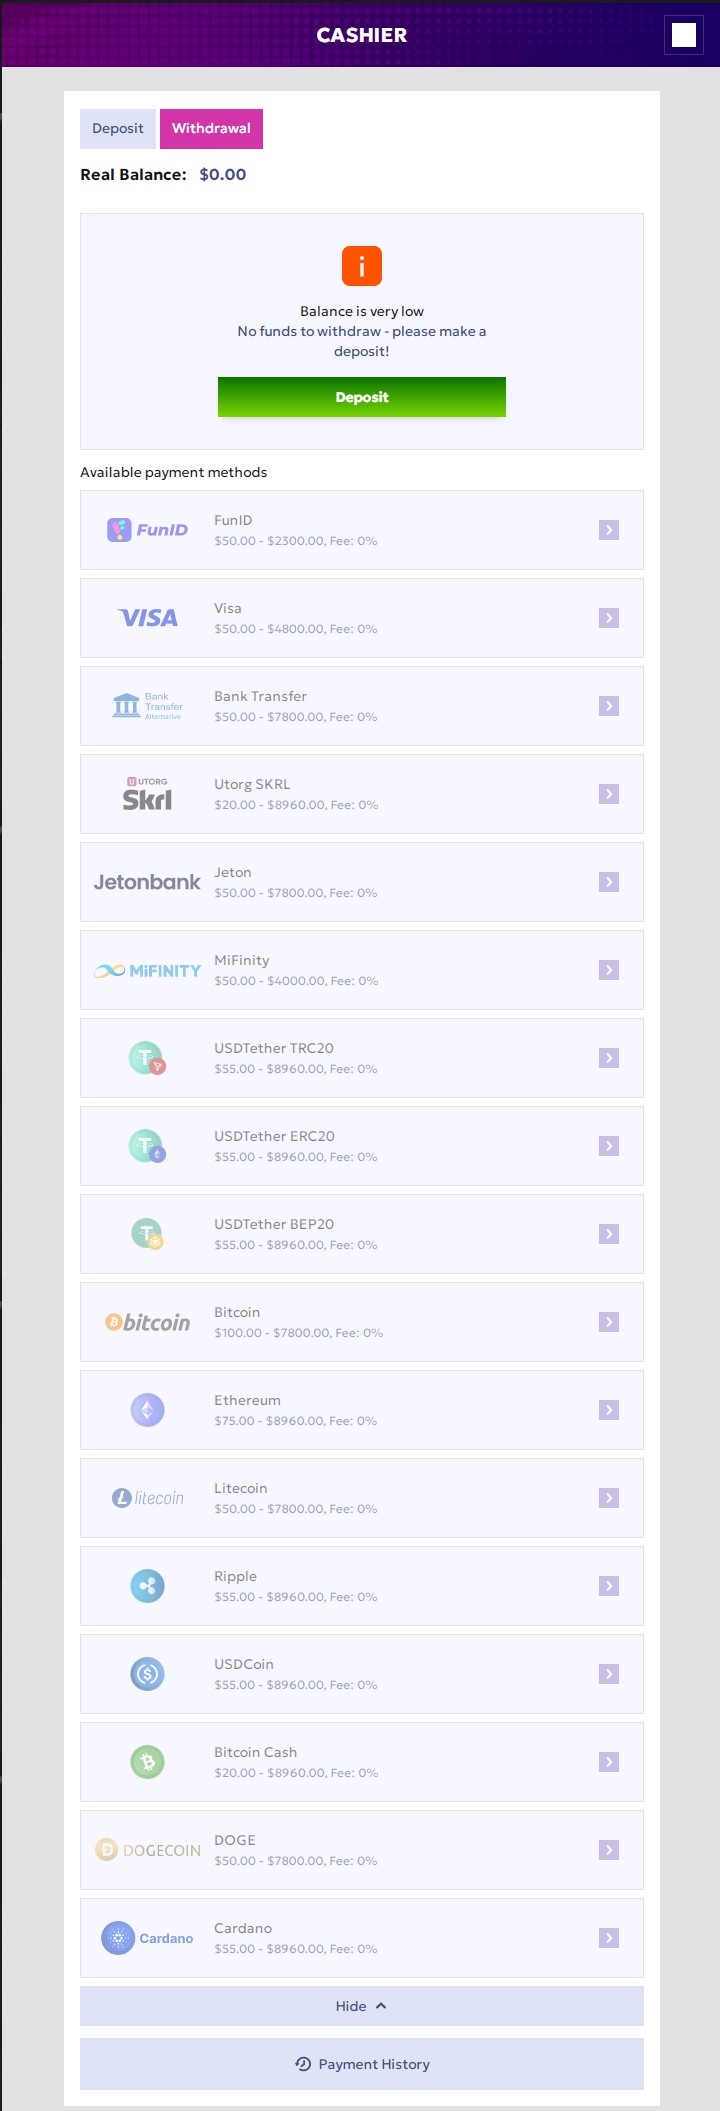The width and height of the screenshot is (720, 2111).
Task: Close the cashier with top-right square
Action: tap(684, 35)
